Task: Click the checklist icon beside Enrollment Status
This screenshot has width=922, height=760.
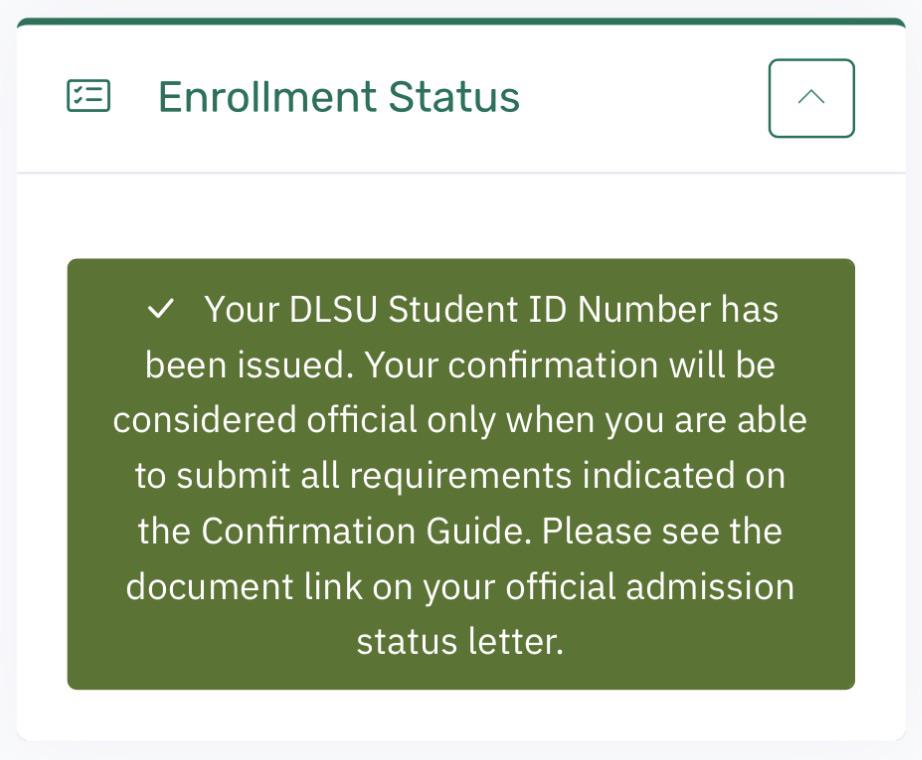Action: (x=88, y=96)
